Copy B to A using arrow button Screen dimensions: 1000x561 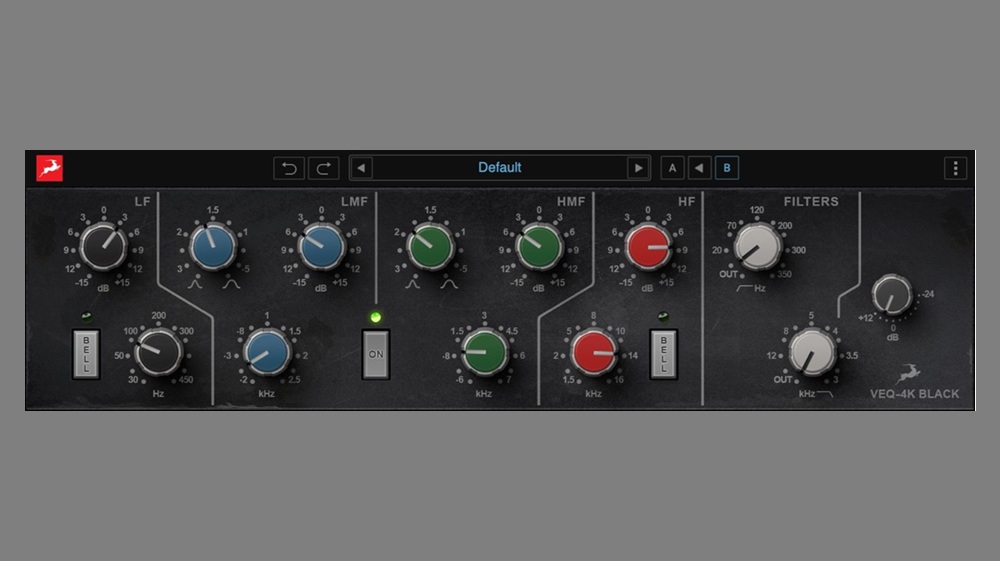[700, 168]
